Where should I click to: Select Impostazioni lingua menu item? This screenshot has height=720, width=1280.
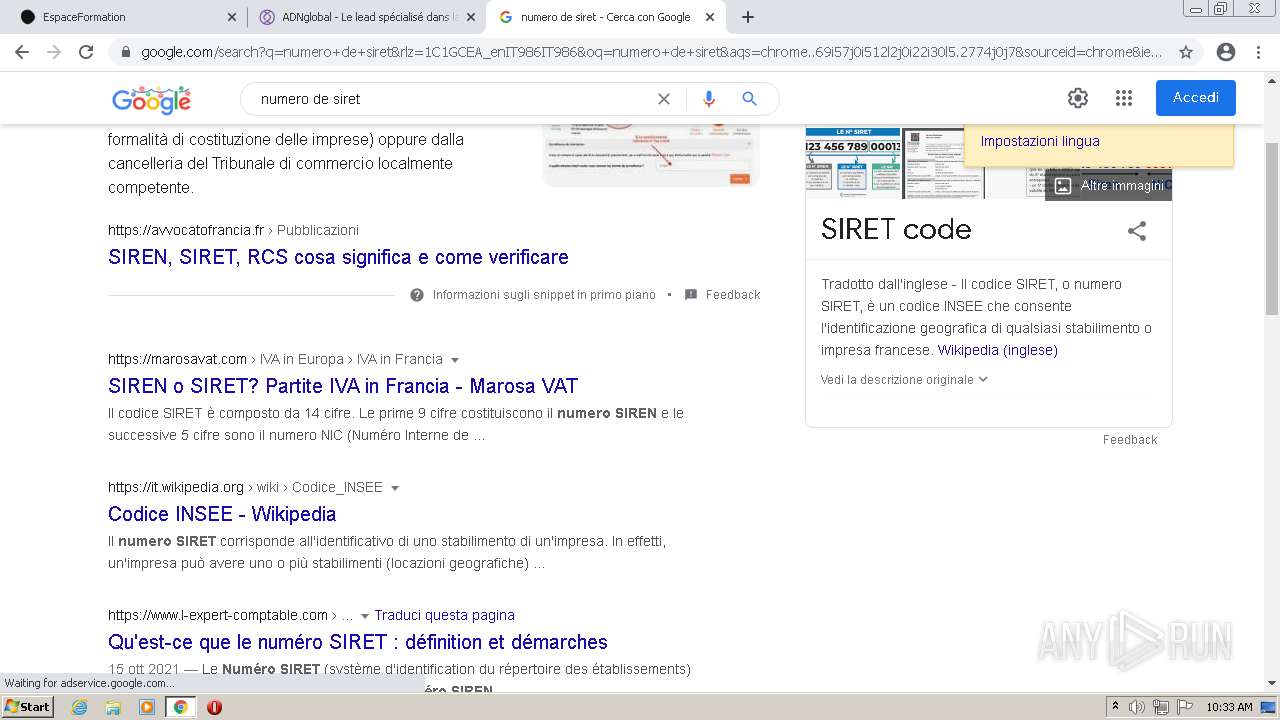click(x=1040, y=141)
